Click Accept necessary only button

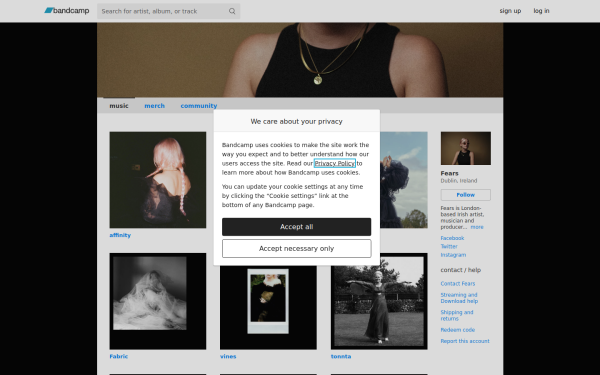(297, 249)
